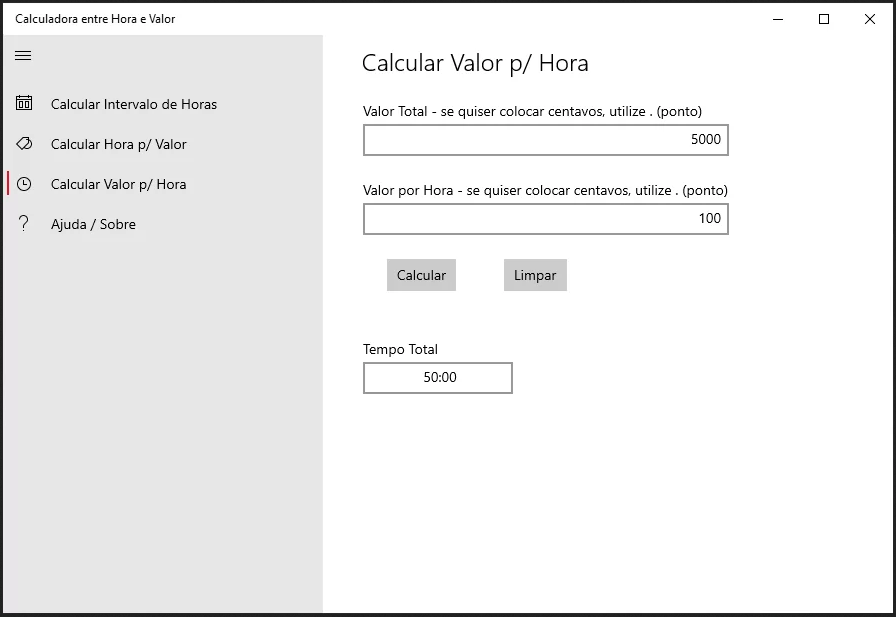Close the Calculadora entre Hora e Valor window
Screen dimensions: 896x617
click(x=869, y=19)
